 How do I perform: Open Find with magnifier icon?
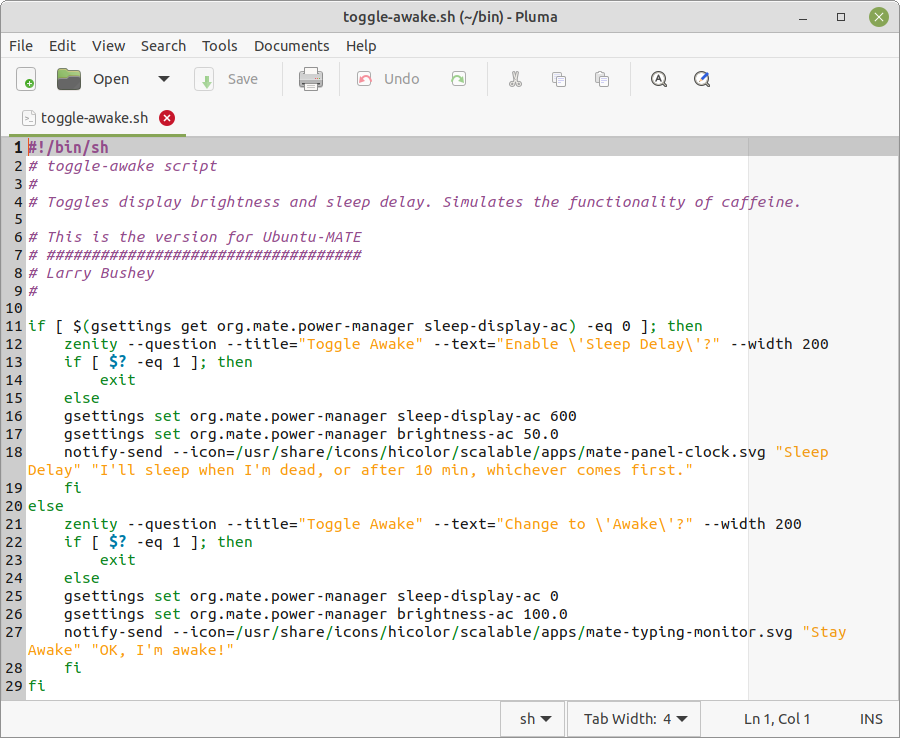659,79
